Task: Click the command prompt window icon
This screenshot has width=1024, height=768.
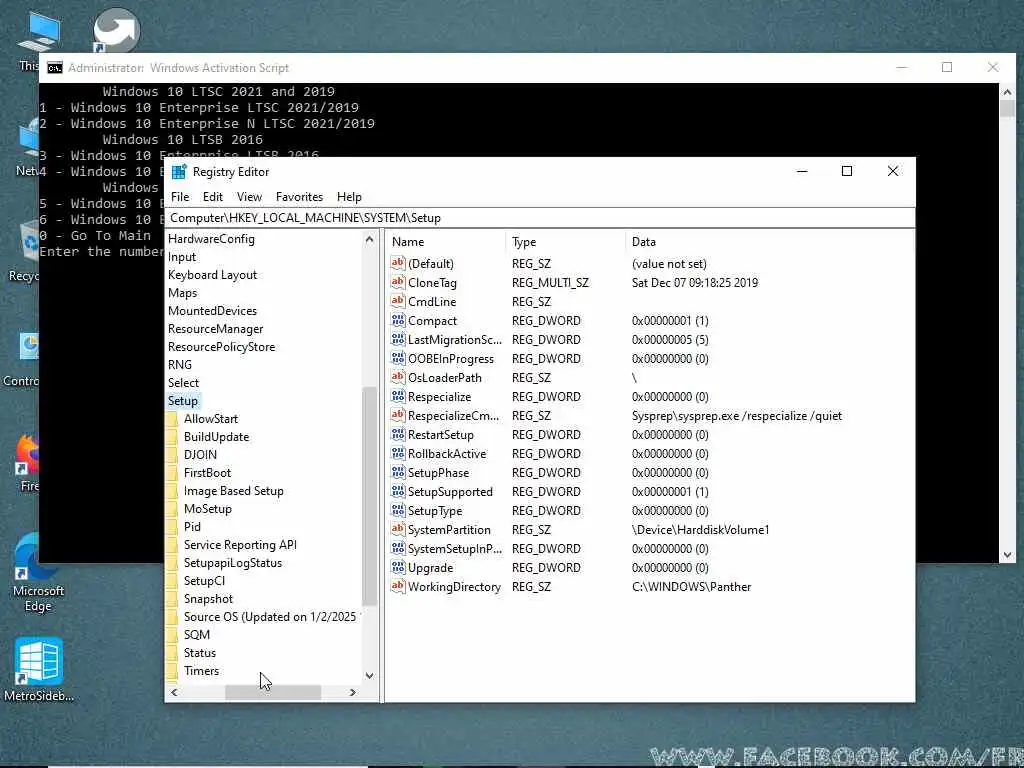Action: (55, 68)
